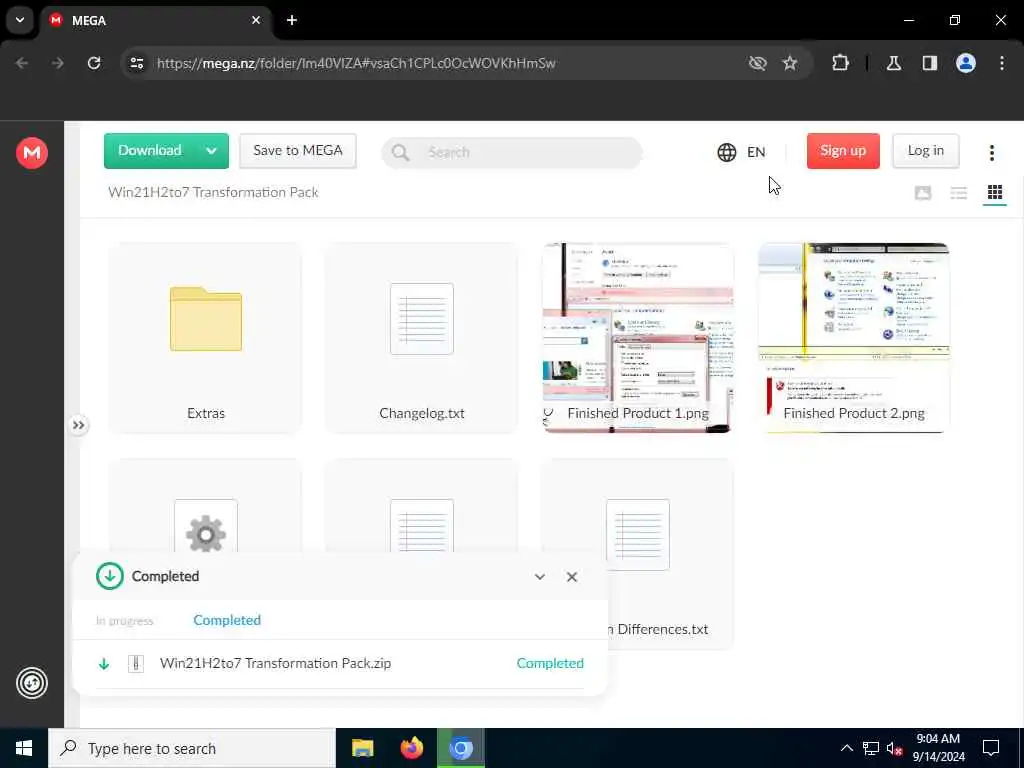
Task: Open the browser tab search dropdown
Action: (20, 20)
